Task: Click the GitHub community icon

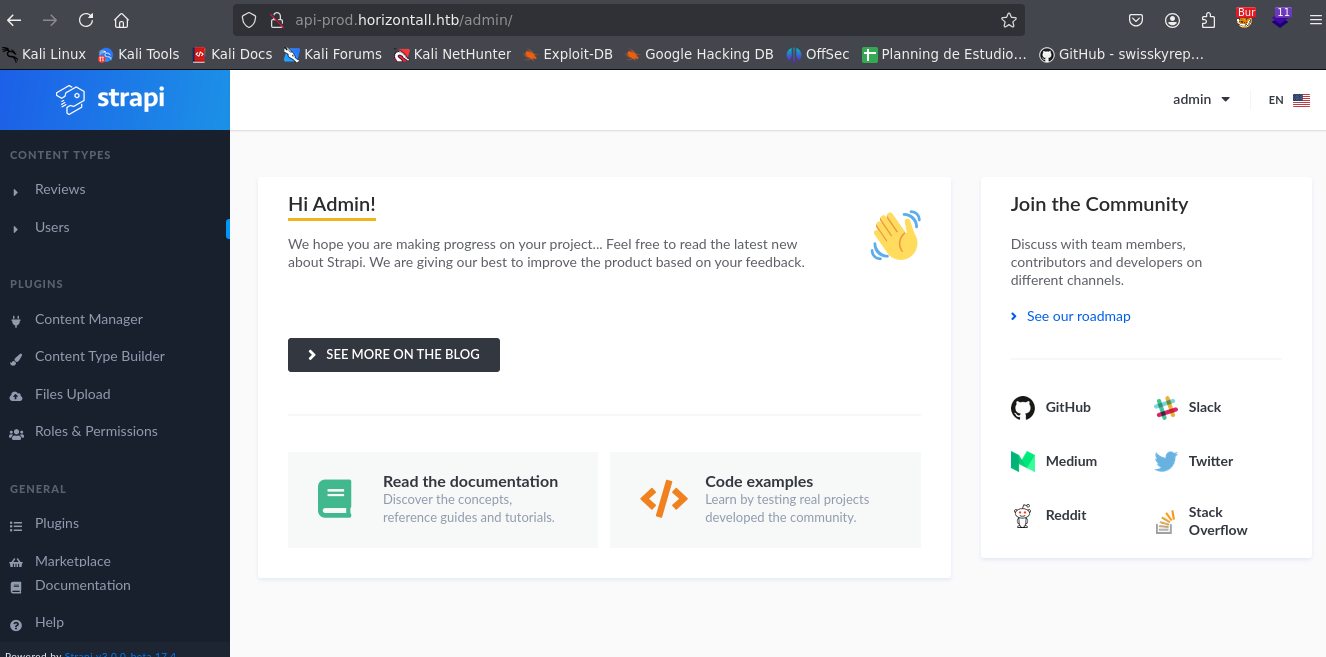Action: [x=1022, y=408]
